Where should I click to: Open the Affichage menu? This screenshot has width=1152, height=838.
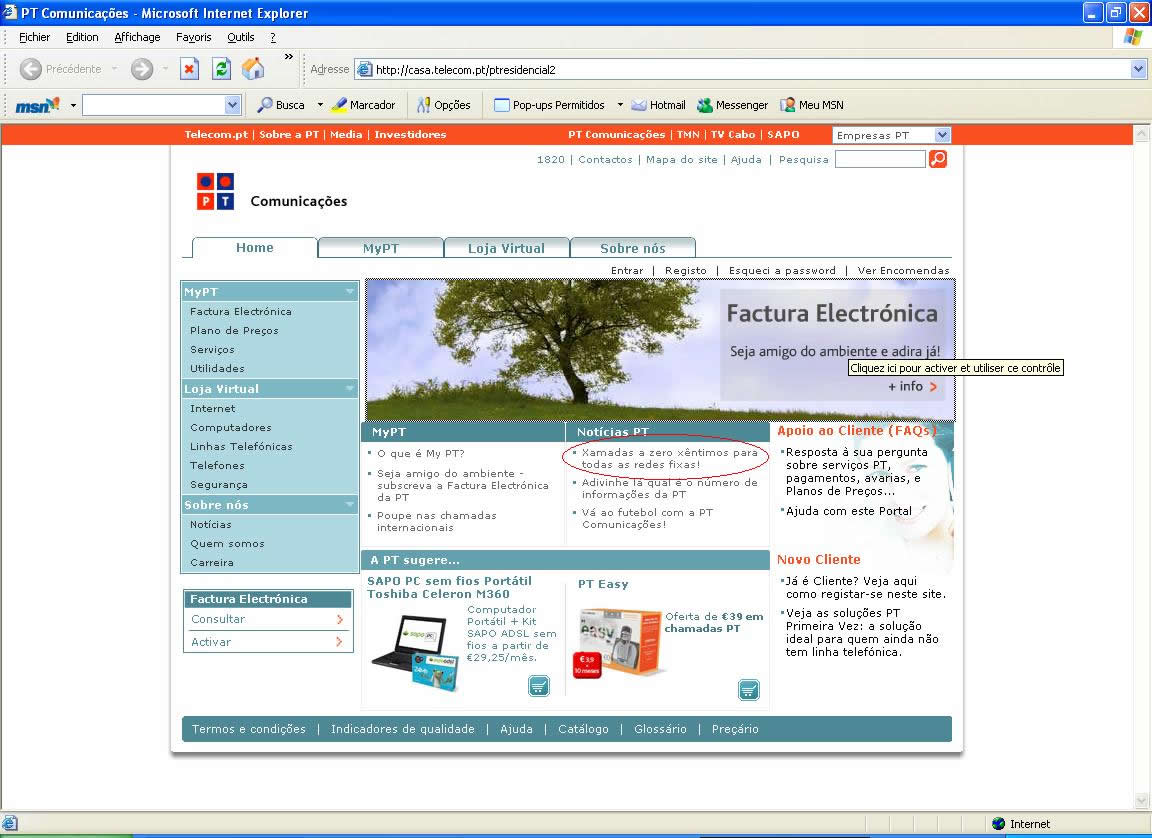[137, 37]
